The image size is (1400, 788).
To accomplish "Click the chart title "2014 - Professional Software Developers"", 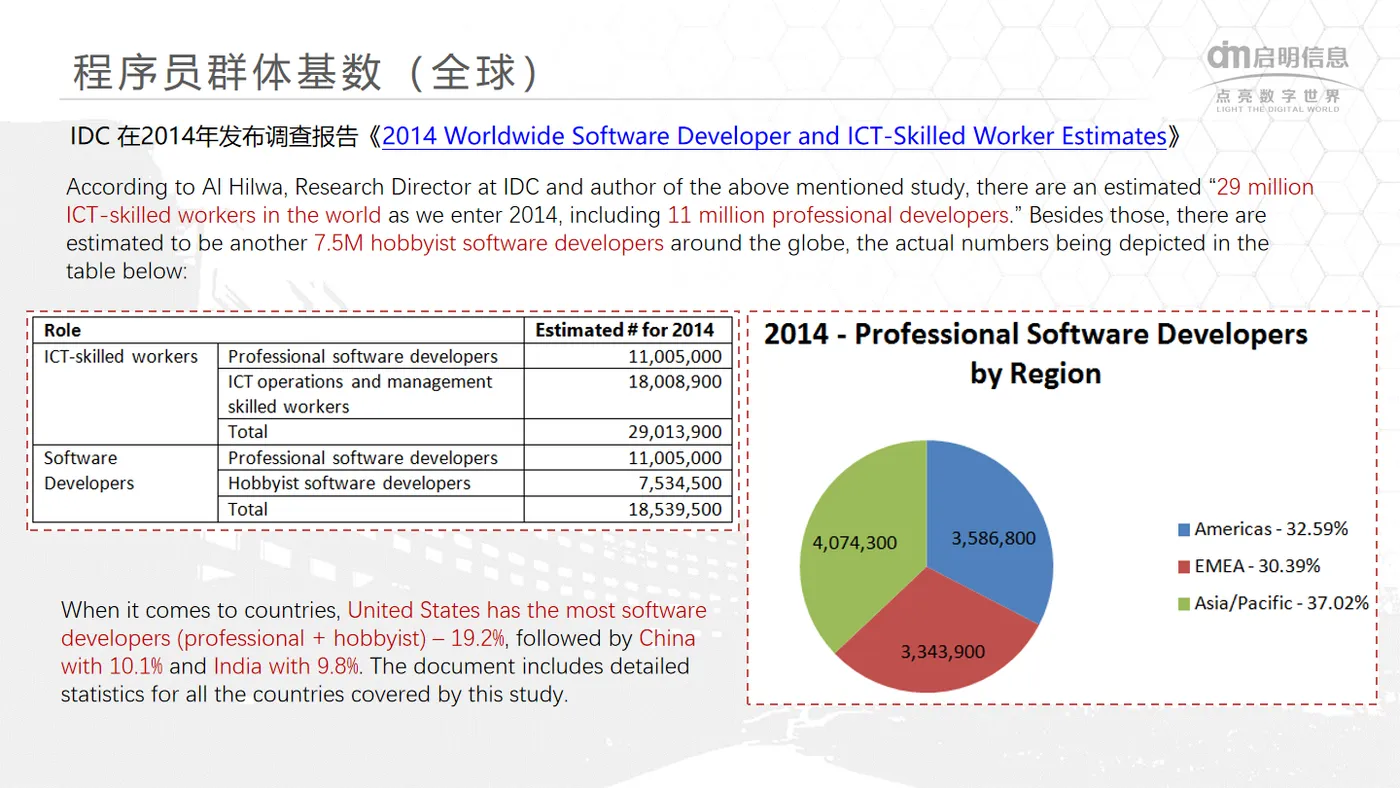I will point(1035,334).
